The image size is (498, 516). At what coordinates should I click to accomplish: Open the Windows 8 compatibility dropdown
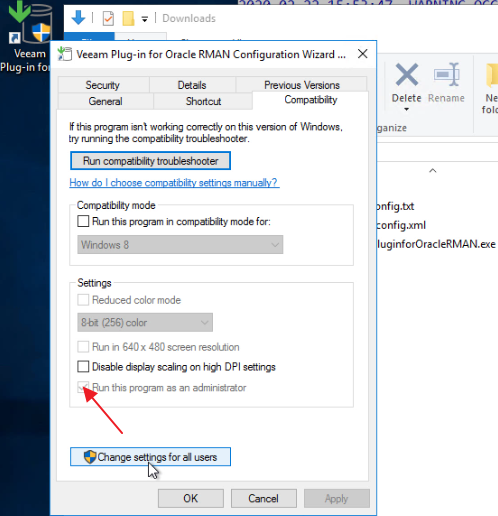pyautogui.click(x=180, y=245)
